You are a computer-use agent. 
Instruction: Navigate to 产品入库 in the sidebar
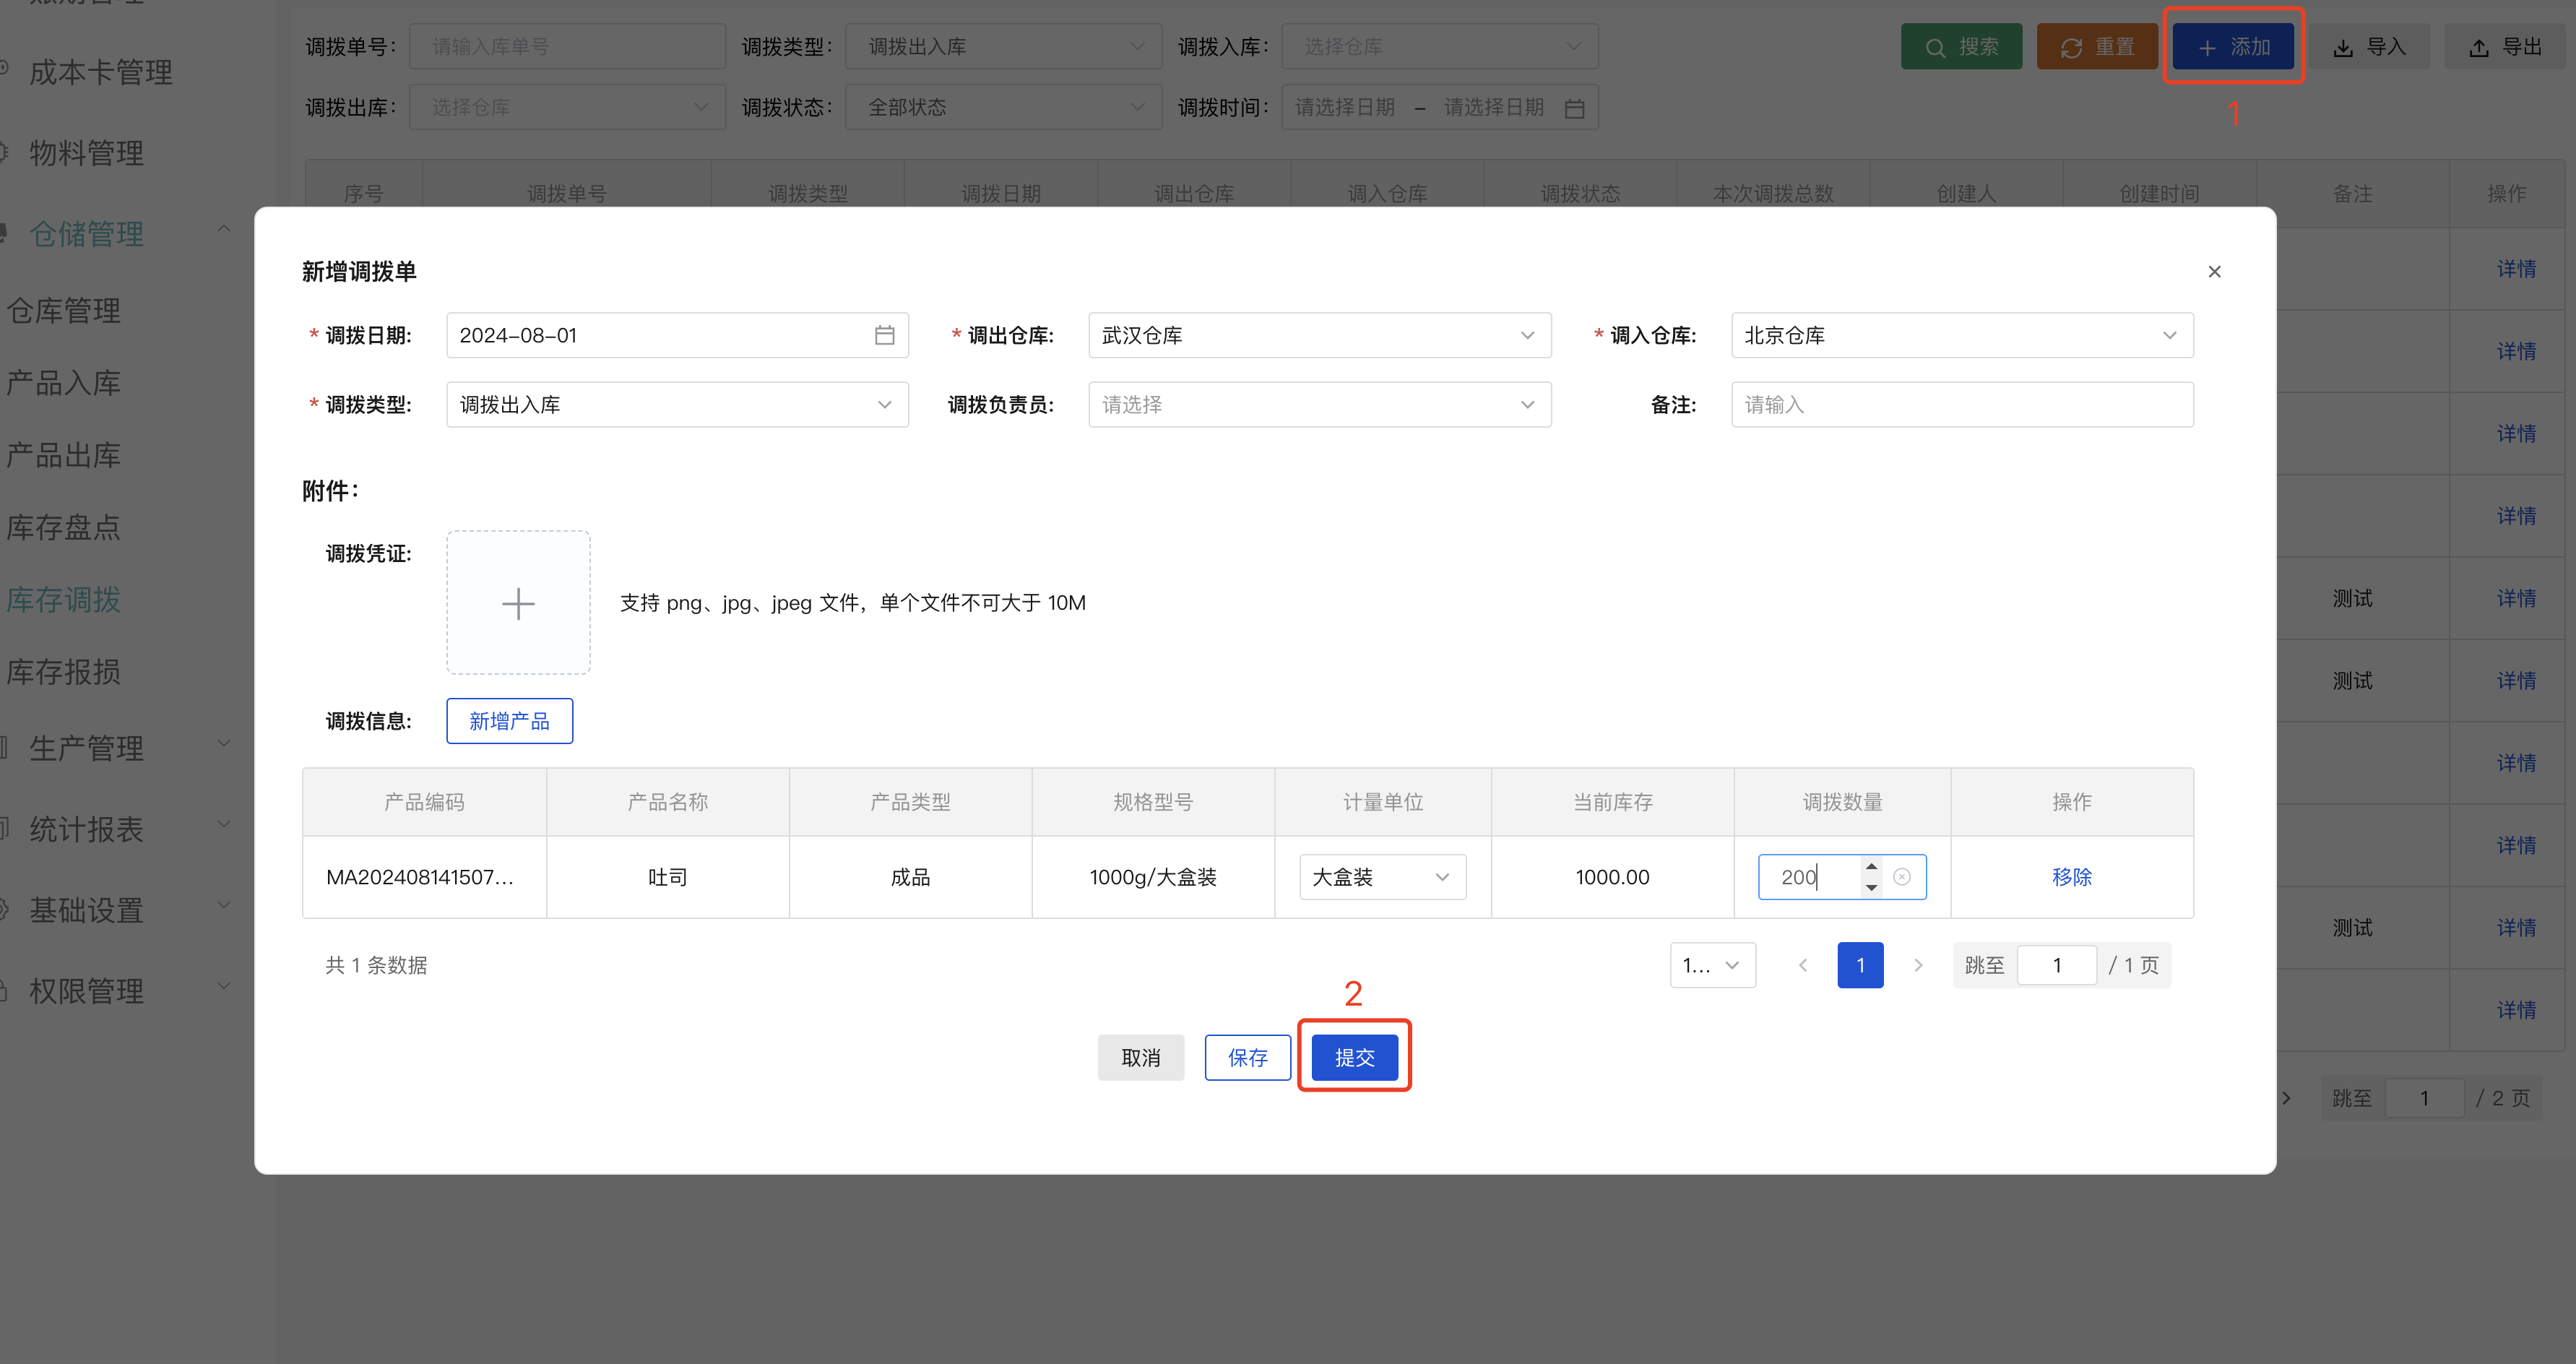point(64,382)
